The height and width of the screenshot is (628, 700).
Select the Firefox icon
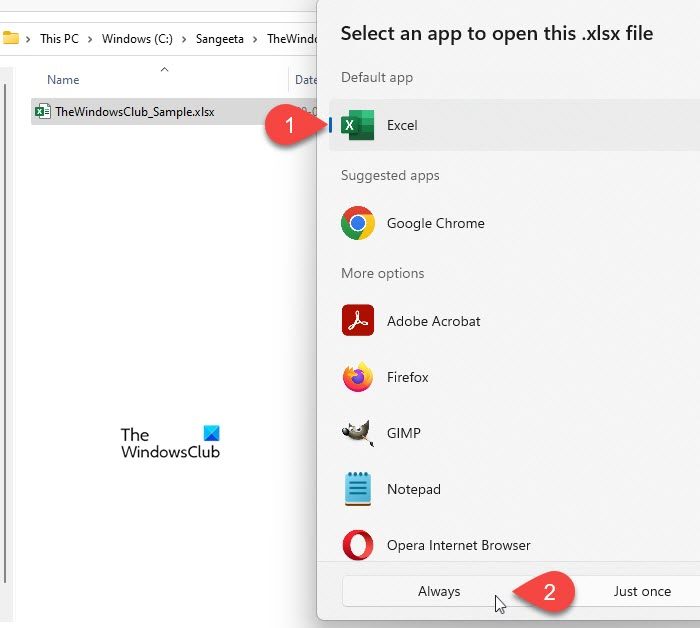click(358, 377)
